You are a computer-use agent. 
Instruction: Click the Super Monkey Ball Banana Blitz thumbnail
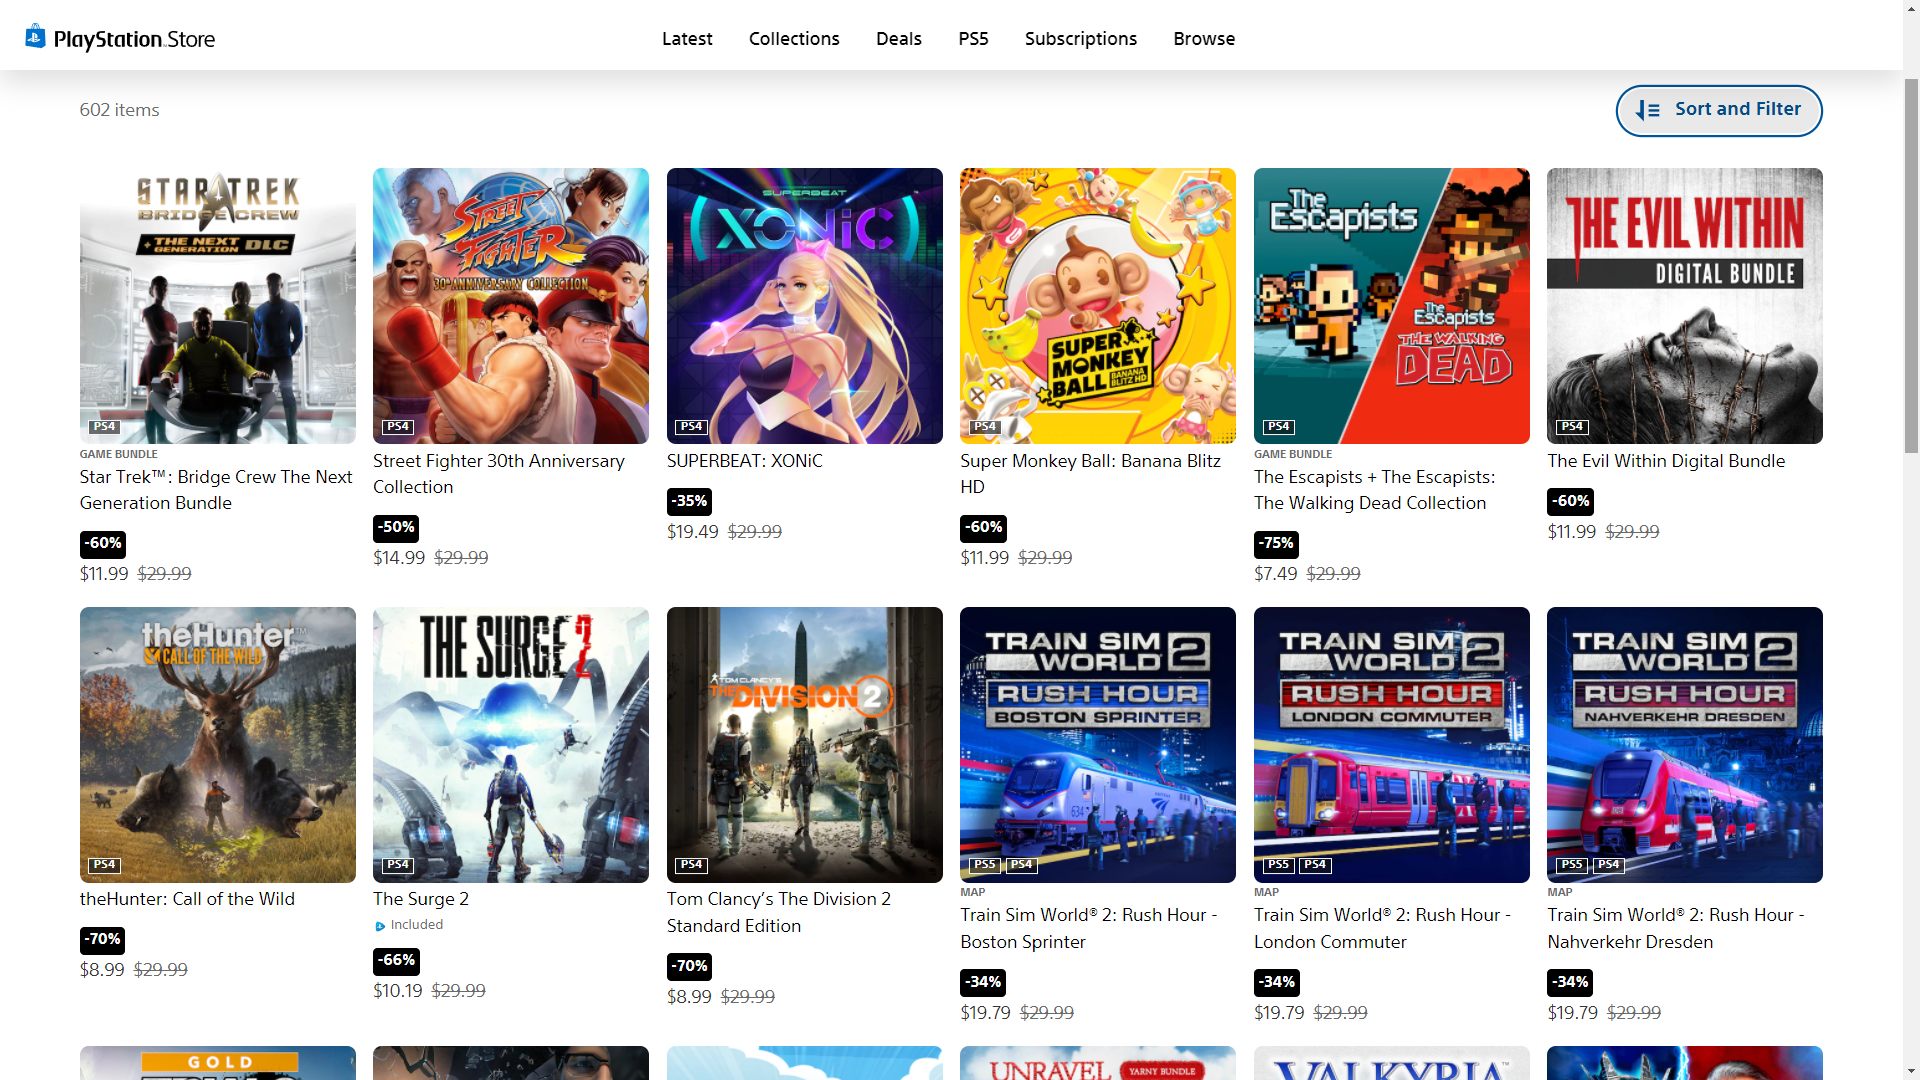1097,306
